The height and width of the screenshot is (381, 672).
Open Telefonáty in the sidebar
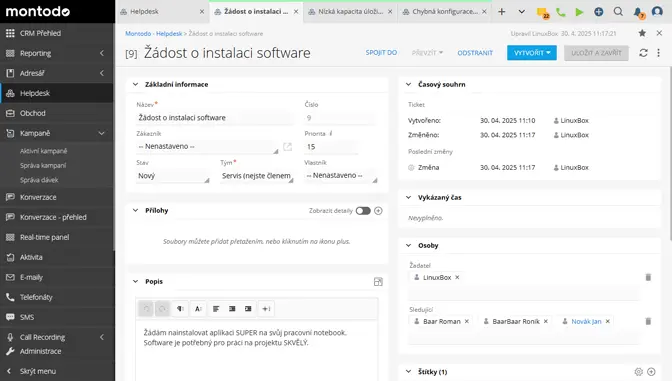[x=57, y=297]
